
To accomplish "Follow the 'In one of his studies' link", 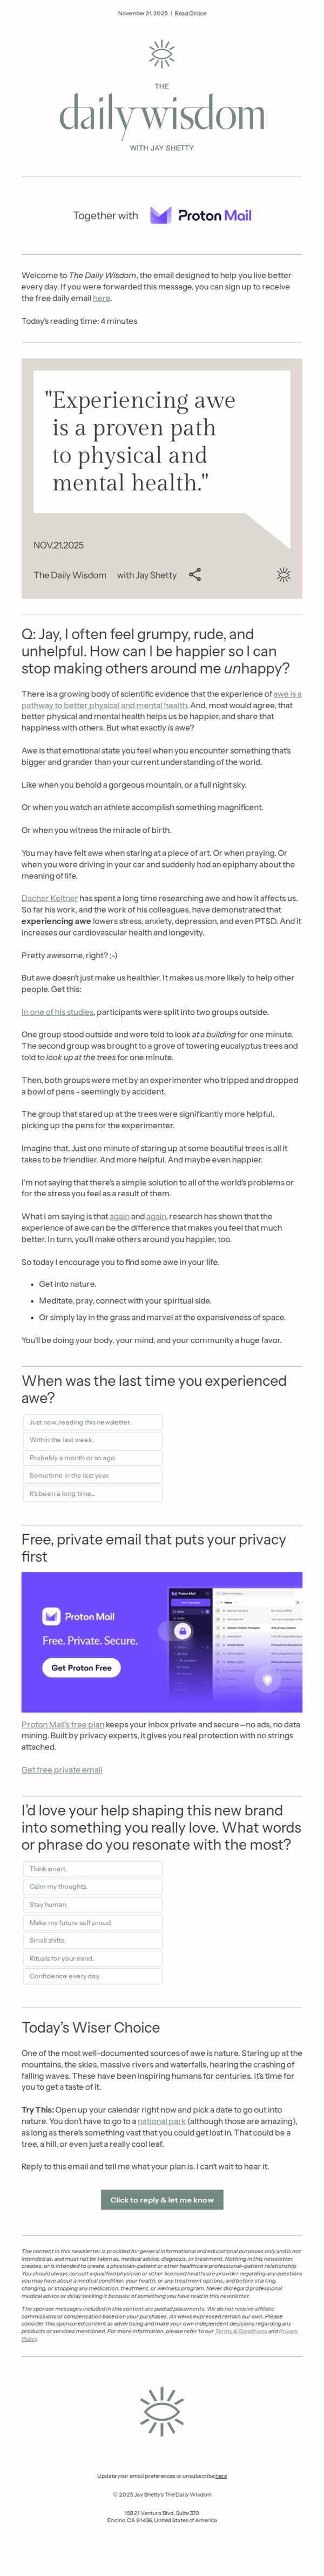I will coord(58,1012).
